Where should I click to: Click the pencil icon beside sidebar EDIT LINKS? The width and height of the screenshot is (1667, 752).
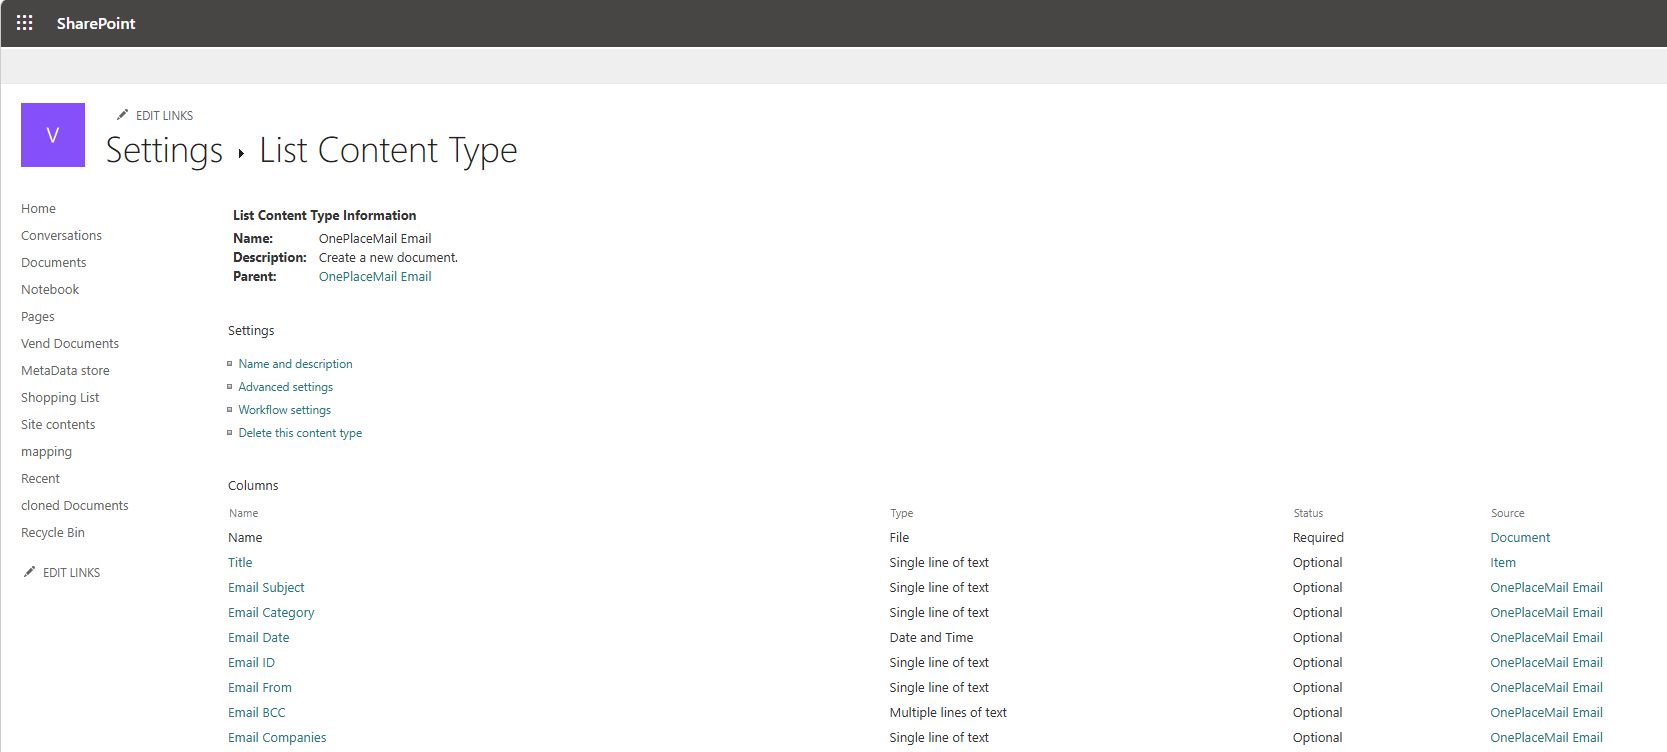pyautogui.click(x=29, y=572)
